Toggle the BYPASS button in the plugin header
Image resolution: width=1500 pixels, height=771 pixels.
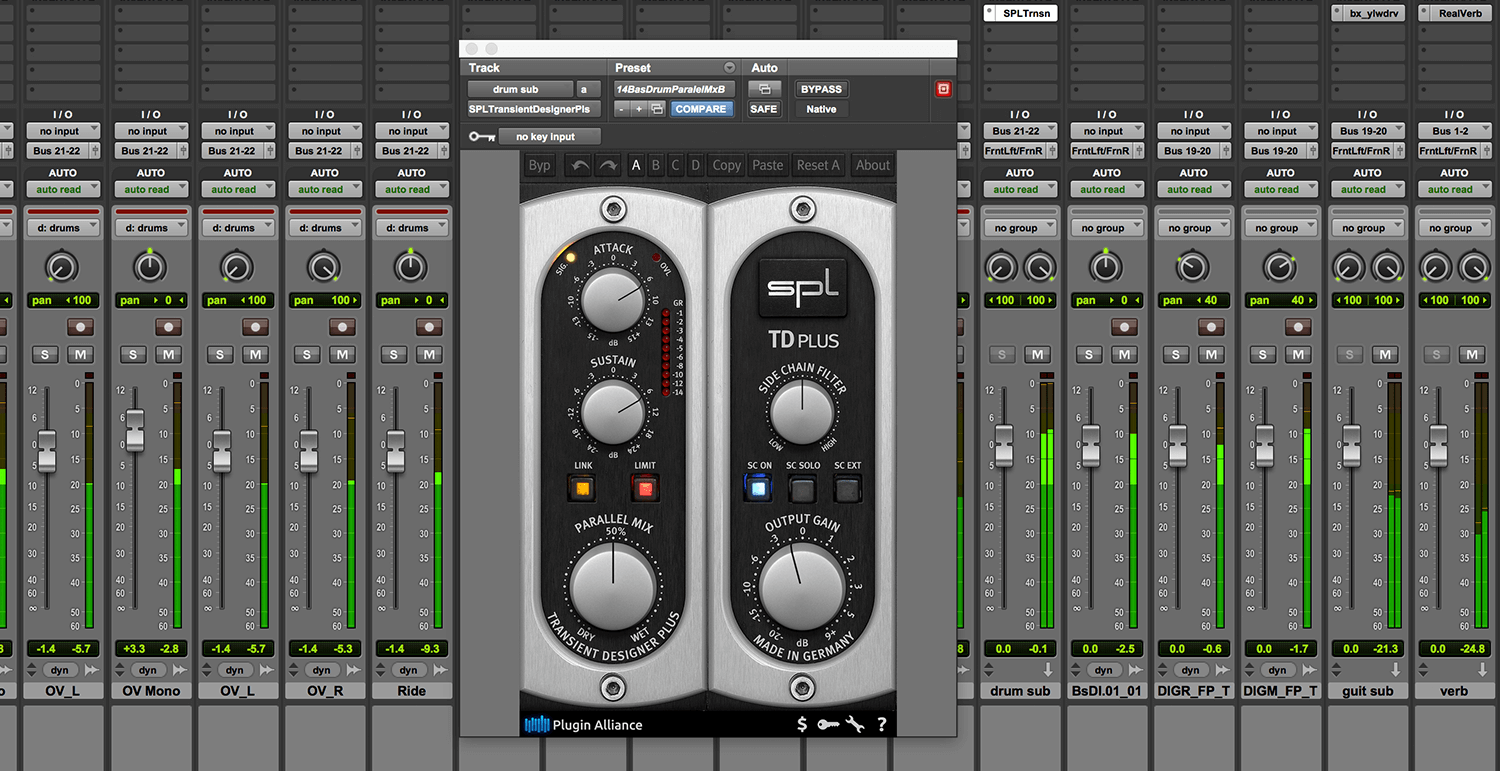click(x=820, y=89)
